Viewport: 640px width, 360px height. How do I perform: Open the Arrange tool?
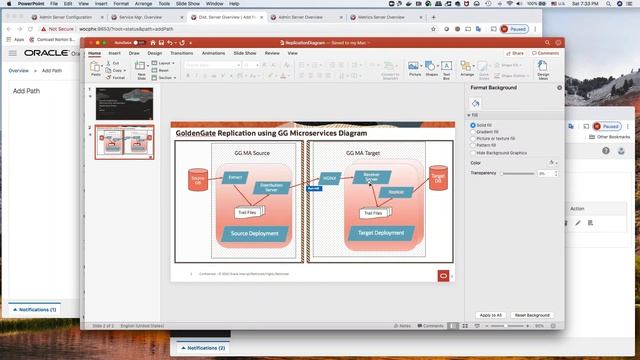click(466, 66)
